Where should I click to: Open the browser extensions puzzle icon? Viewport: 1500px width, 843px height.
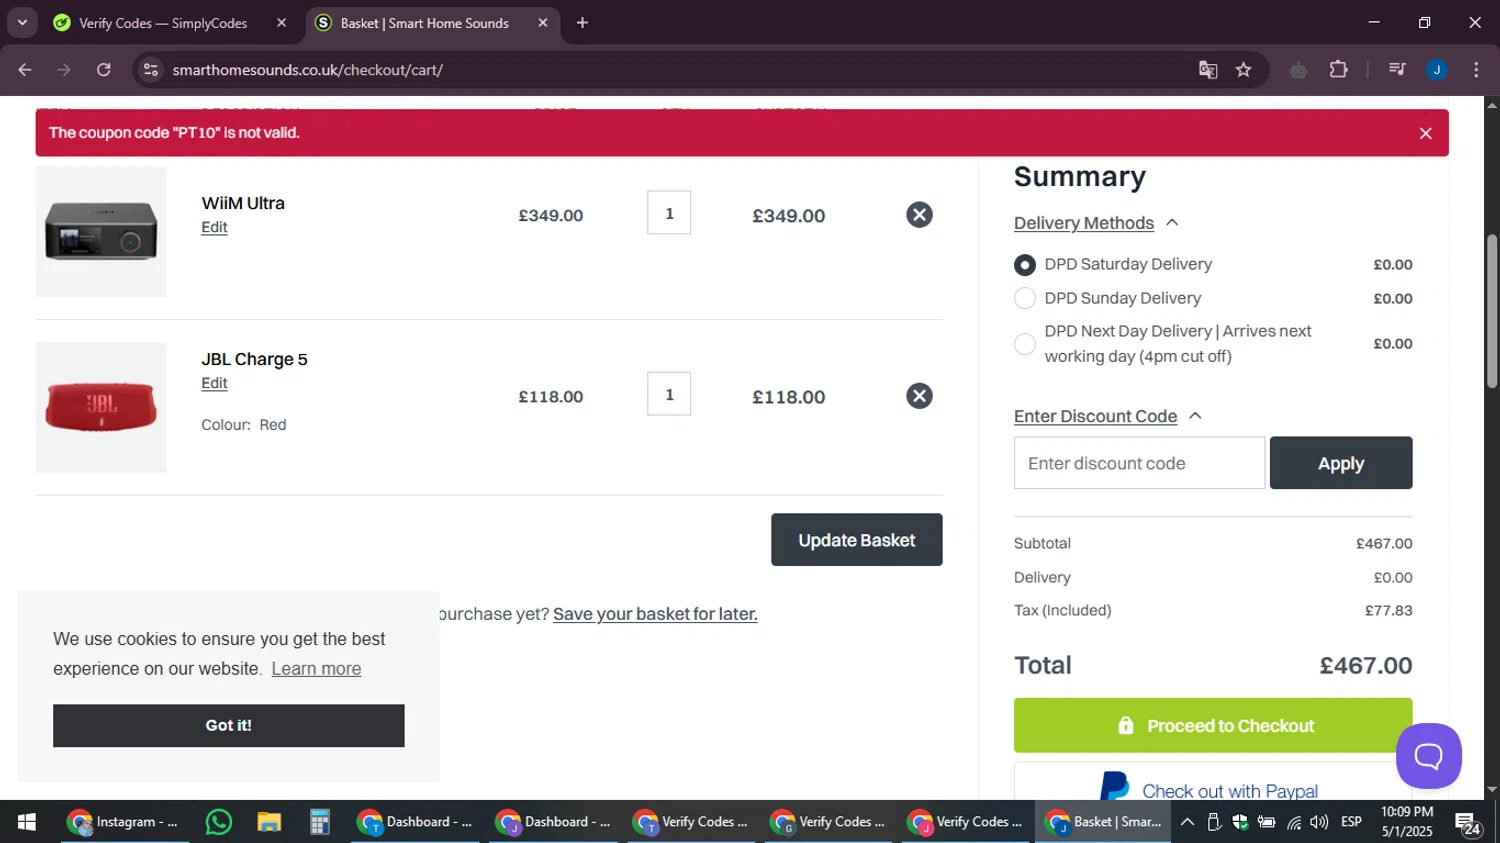(x=1338, y=70)
